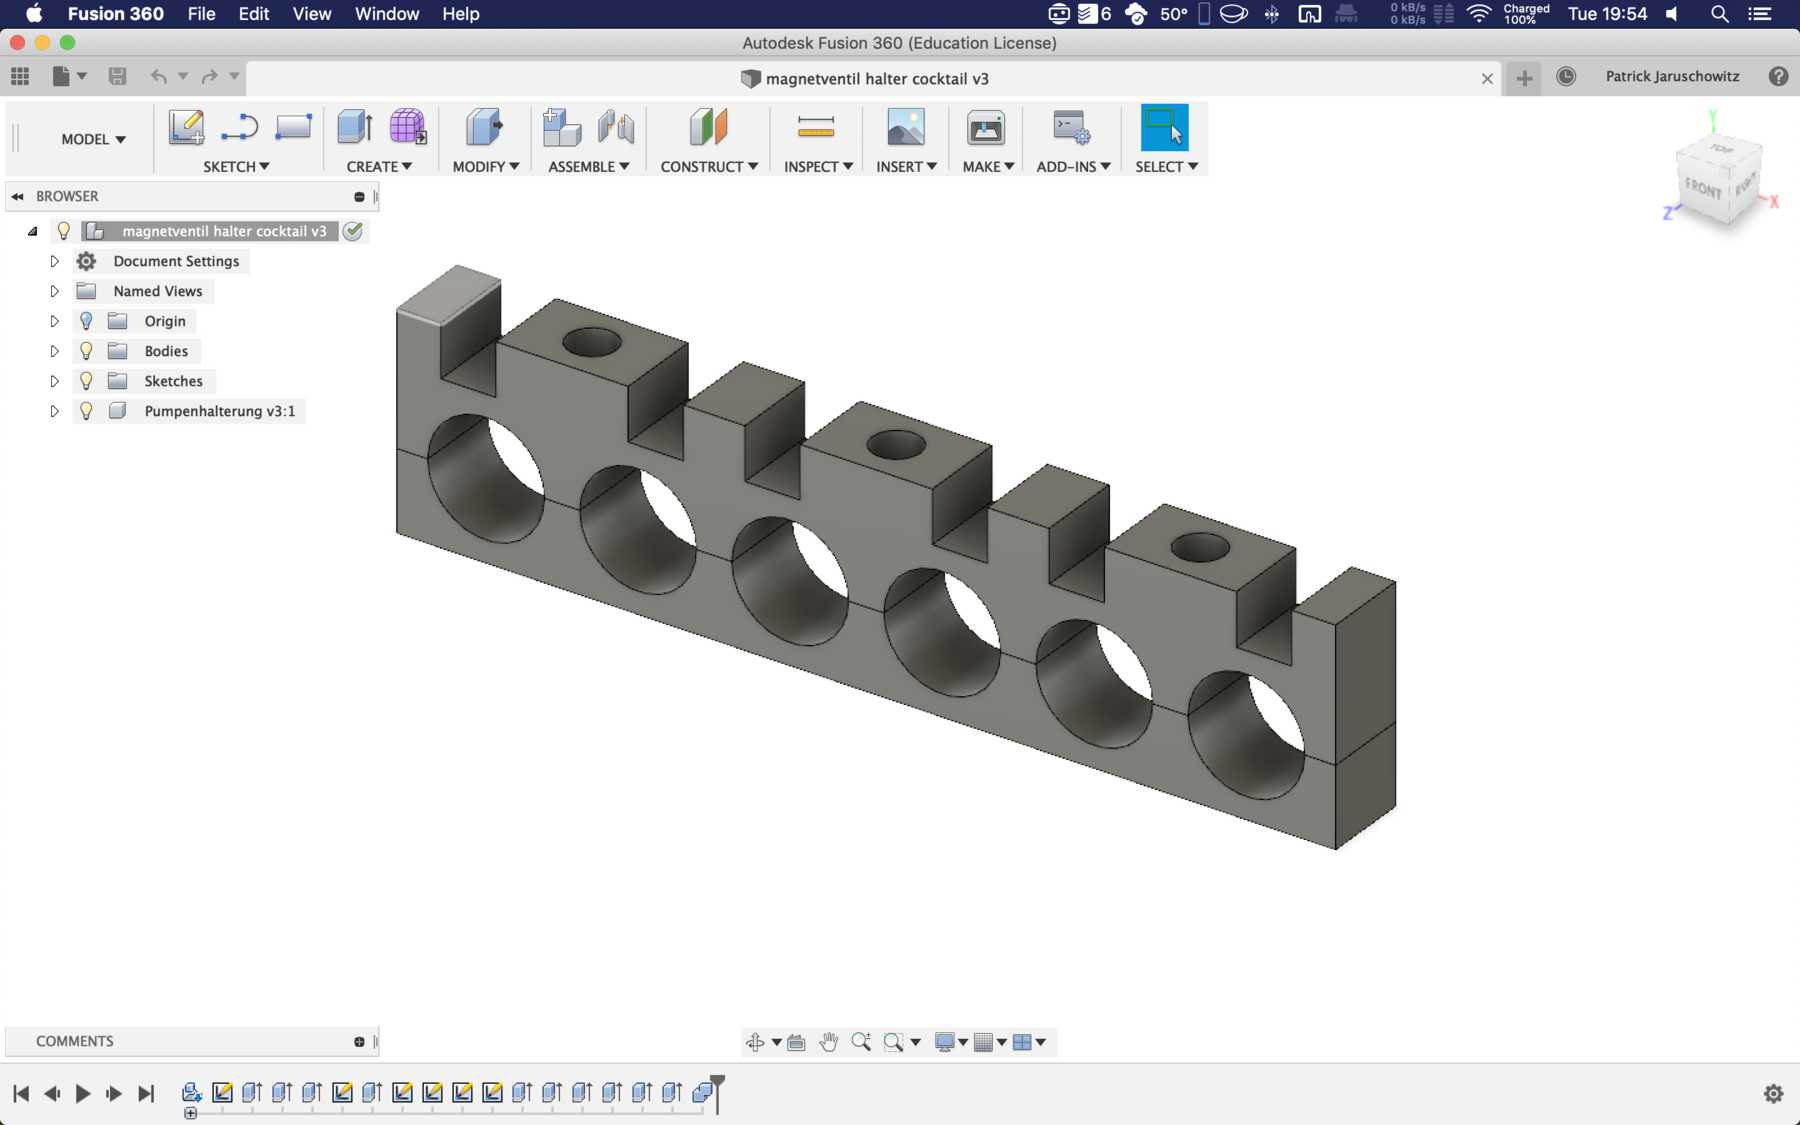Select the Press Pull modify icon
This screenshot has width=1800, height=1125.
[x=484, y=128]
